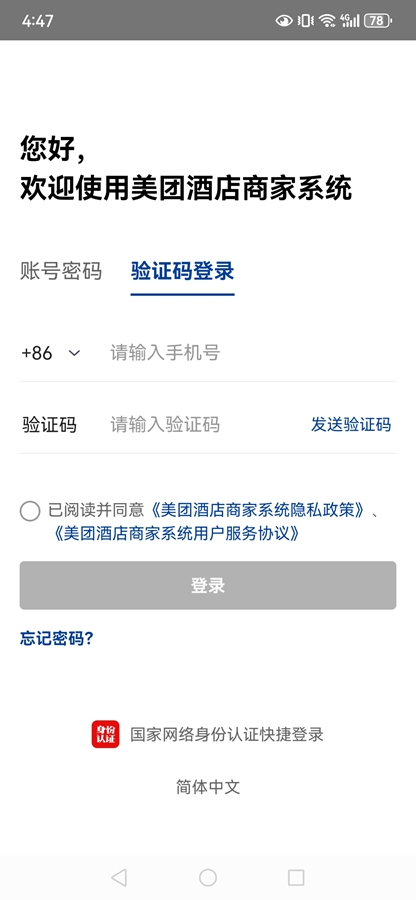Tap the red 身份认证 identity icon
Image resolution: width=416 pixels, height=900 pixels.
[x=105, y=734]
